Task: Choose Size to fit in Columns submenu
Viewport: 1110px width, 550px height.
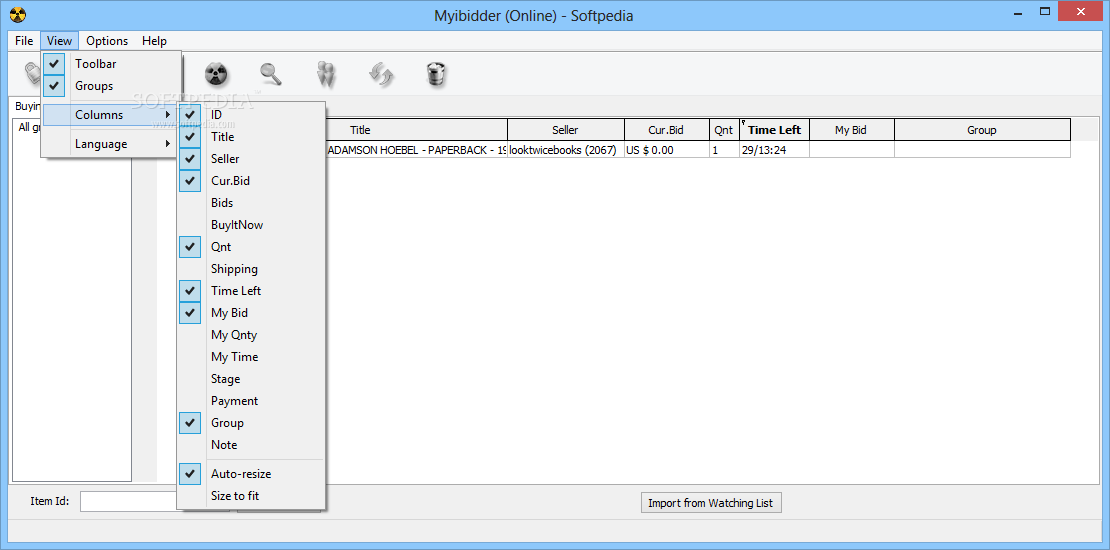Action: pyautogui.click(x=251, y=495)
